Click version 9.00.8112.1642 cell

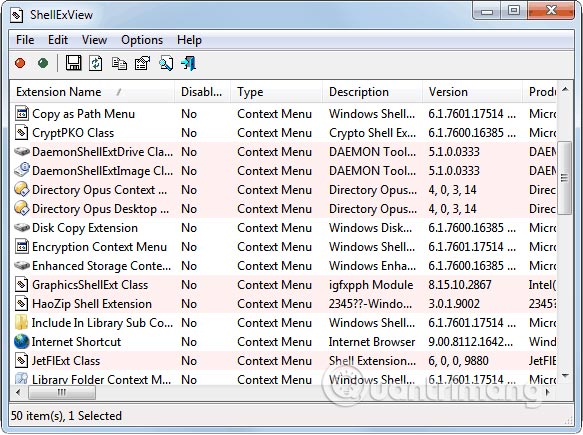click(470, 342)
